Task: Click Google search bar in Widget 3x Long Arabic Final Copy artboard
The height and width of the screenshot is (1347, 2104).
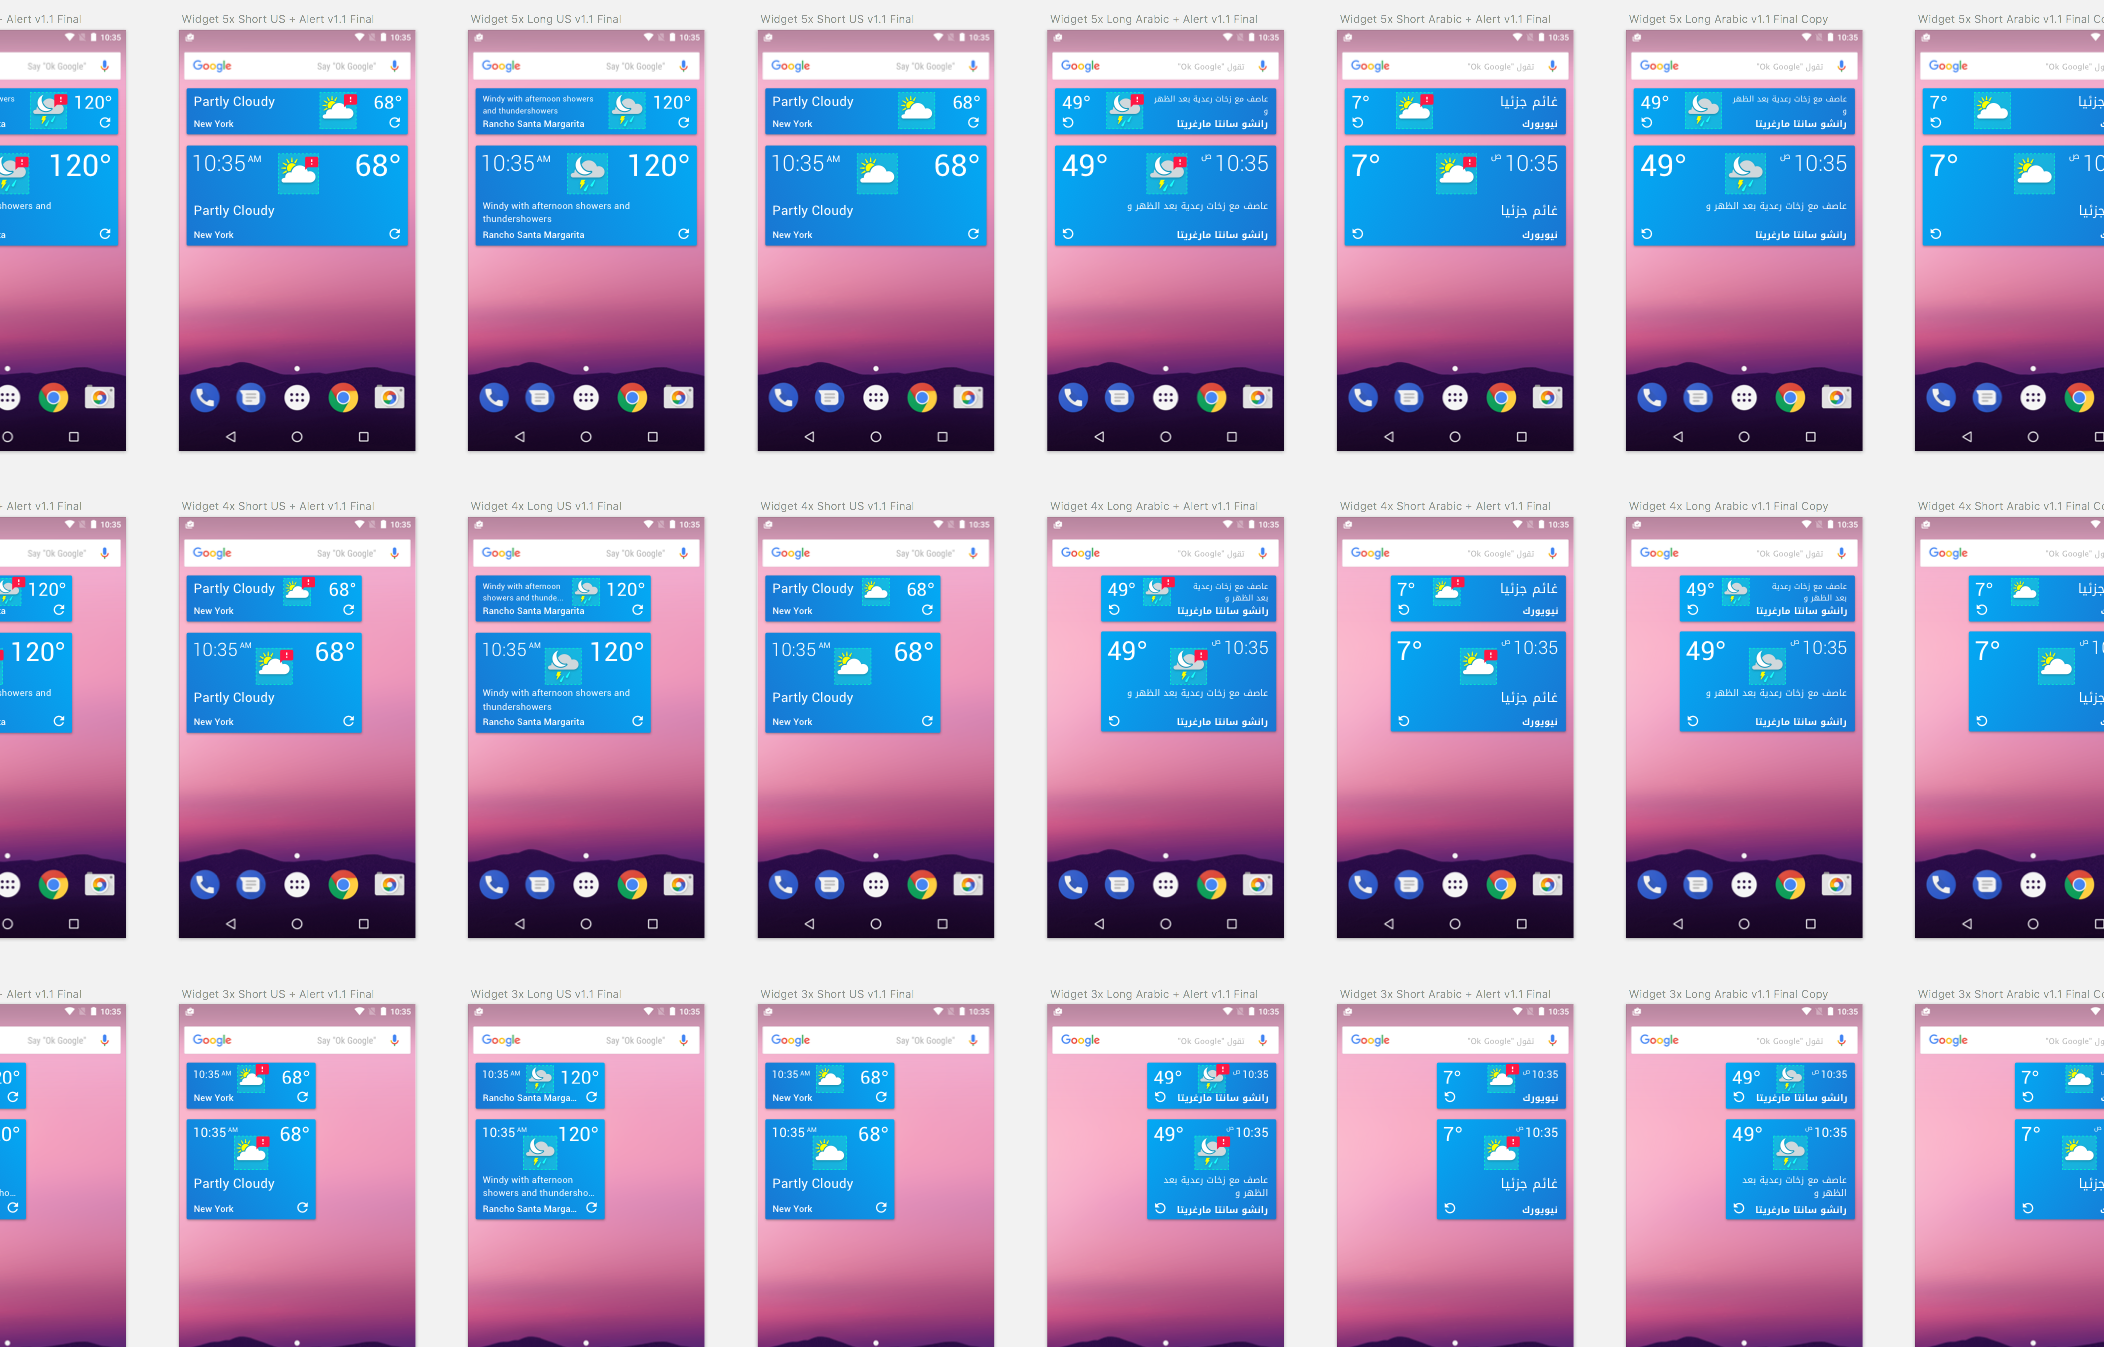Action: pyautogui.click(x=1744, y=1040)
